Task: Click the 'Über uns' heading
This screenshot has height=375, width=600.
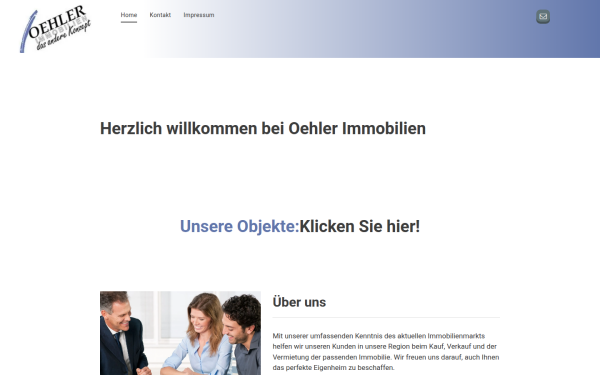Action: (299, 302)
